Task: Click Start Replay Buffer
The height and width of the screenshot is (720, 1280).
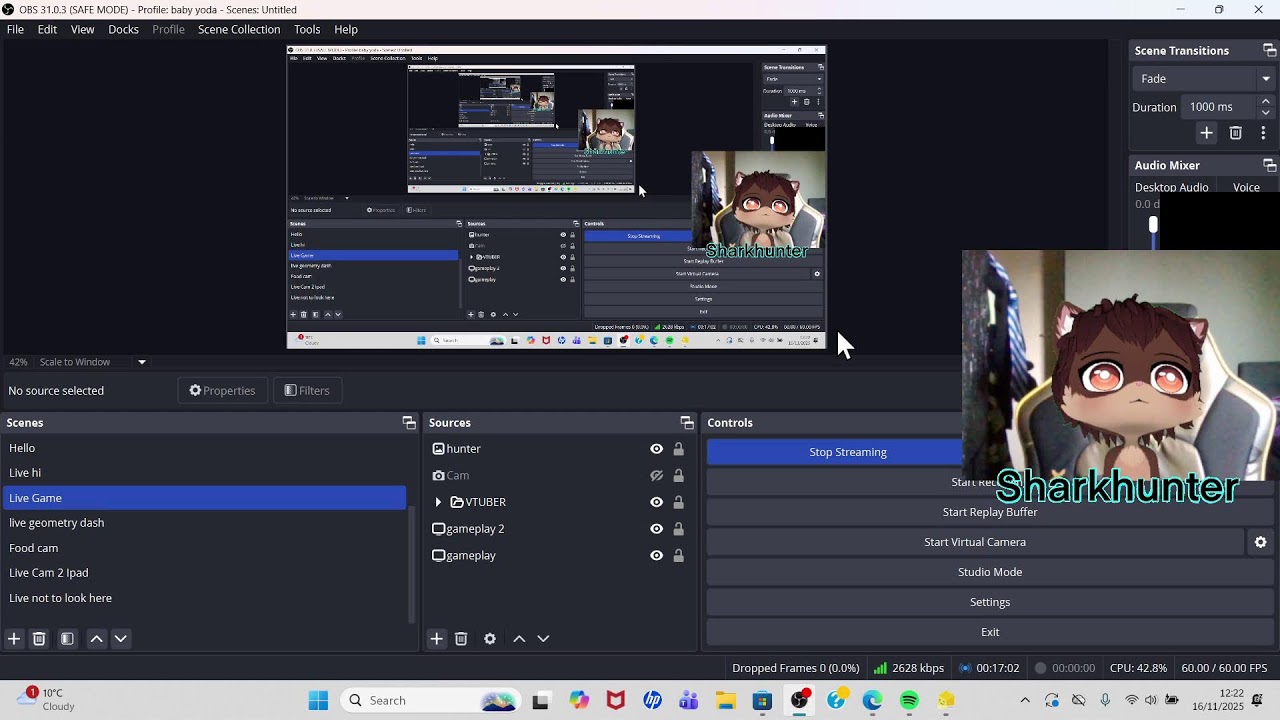Action: (x=990, y=512)
